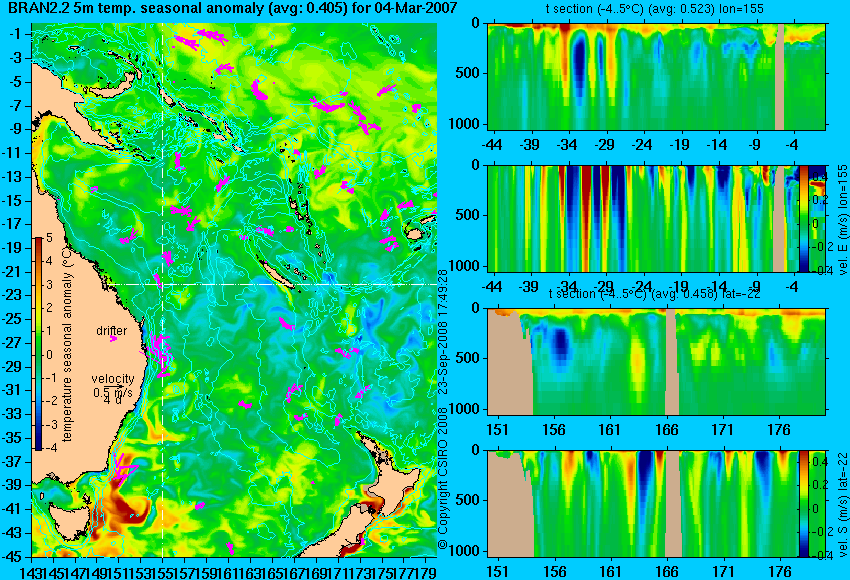Click the 't section' title ending in lat=-22
This screenshot has height=580, width=850.
(x=654, y=293)
